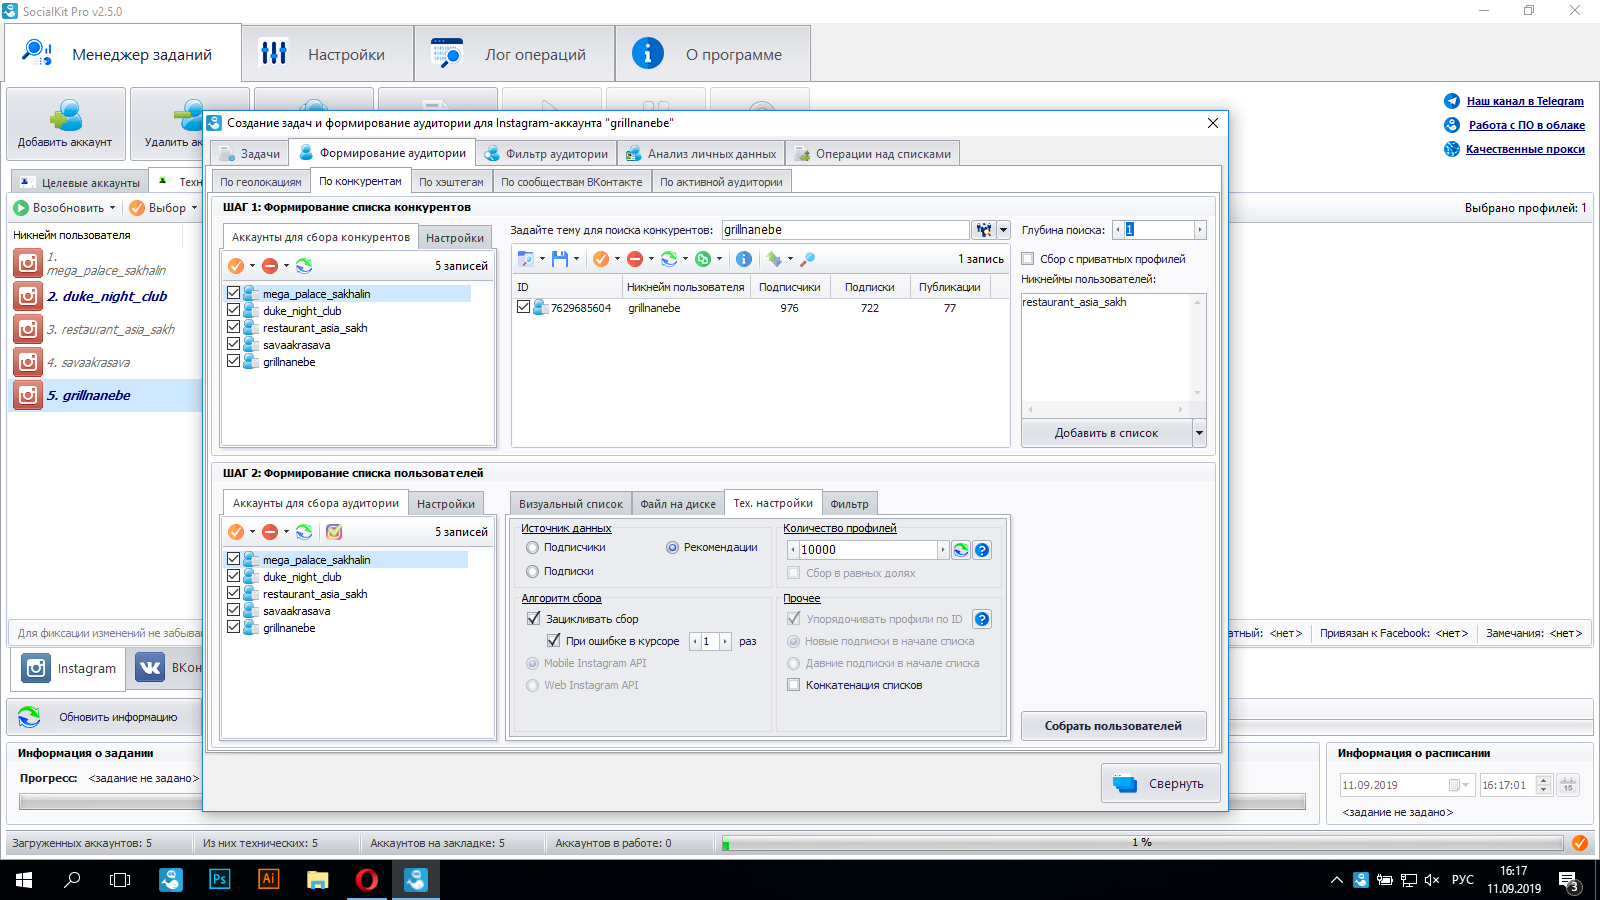The height and width of the screenshot is (900, 1600).
Task: Click red remove icon in competitor search toolbar
Action: coord(635,259)
